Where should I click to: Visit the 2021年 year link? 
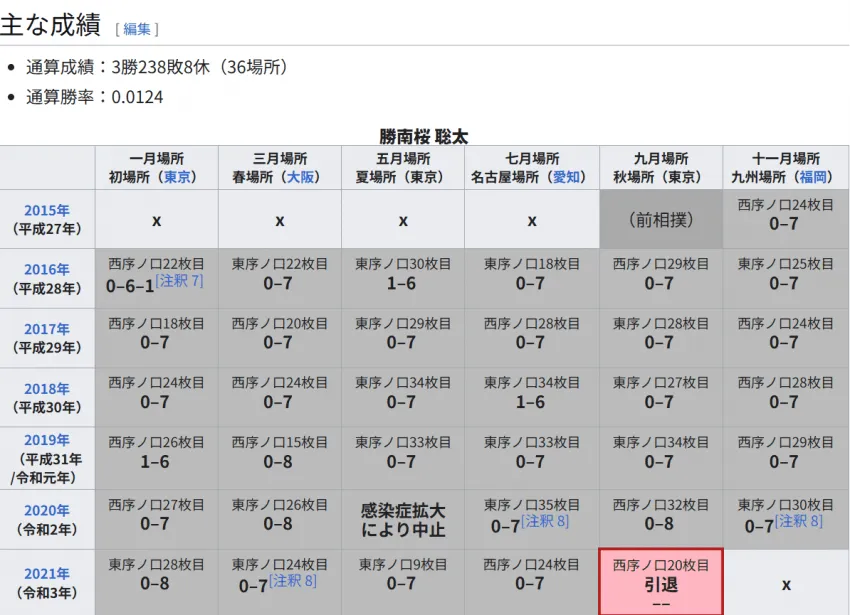pyautogui.click(x=47, y=574)
